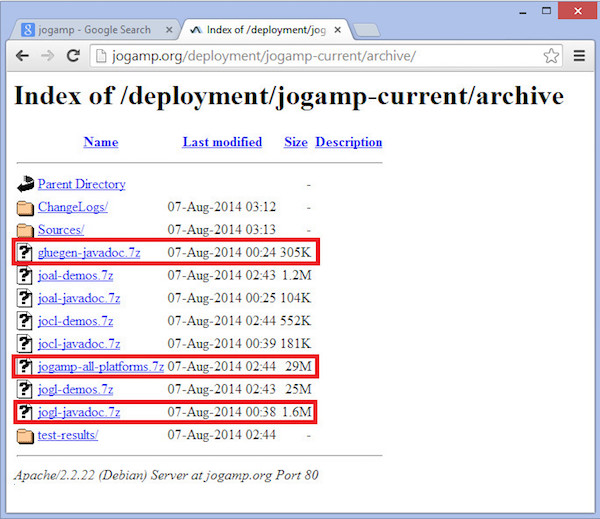Screen dimensions: 600x519
Task: Click the page info icon in address bar
Action: [x=101, y=56]
